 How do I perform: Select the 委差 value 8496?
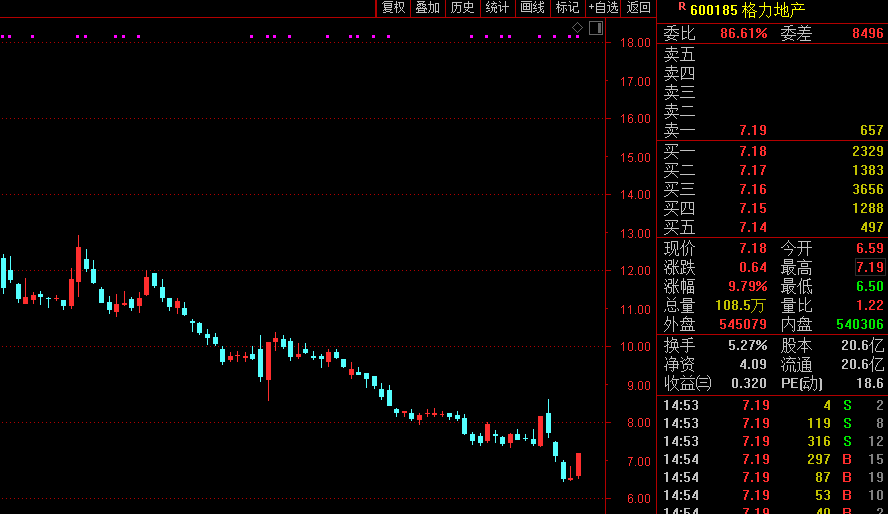click(x=868, y=33)
